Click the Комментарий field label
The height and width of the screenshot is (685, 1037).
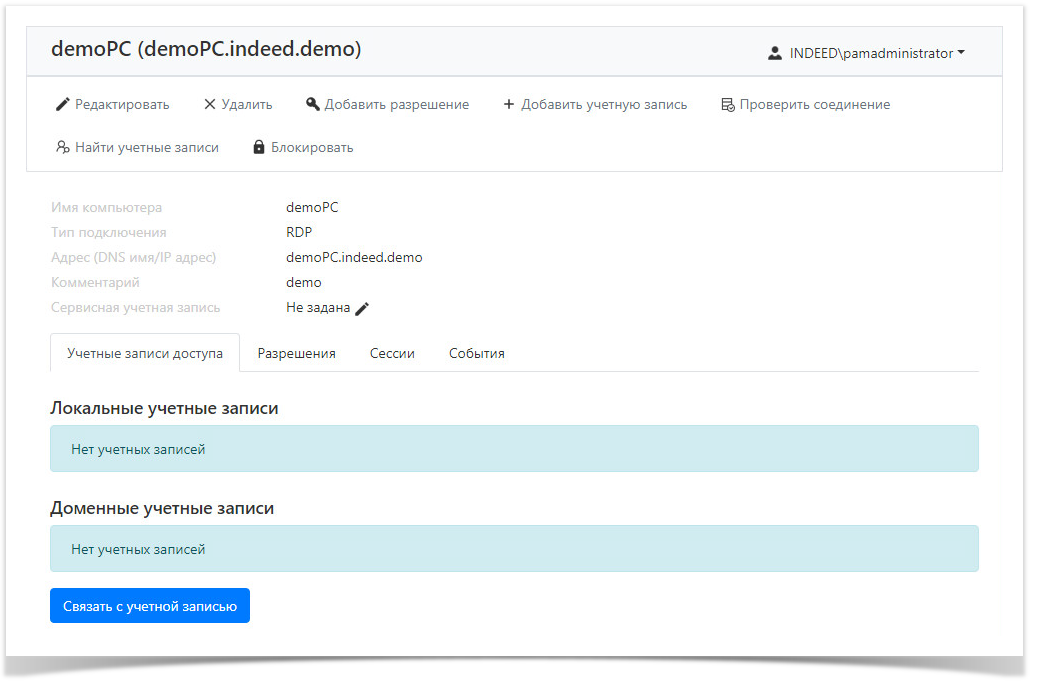coord(95,282)
